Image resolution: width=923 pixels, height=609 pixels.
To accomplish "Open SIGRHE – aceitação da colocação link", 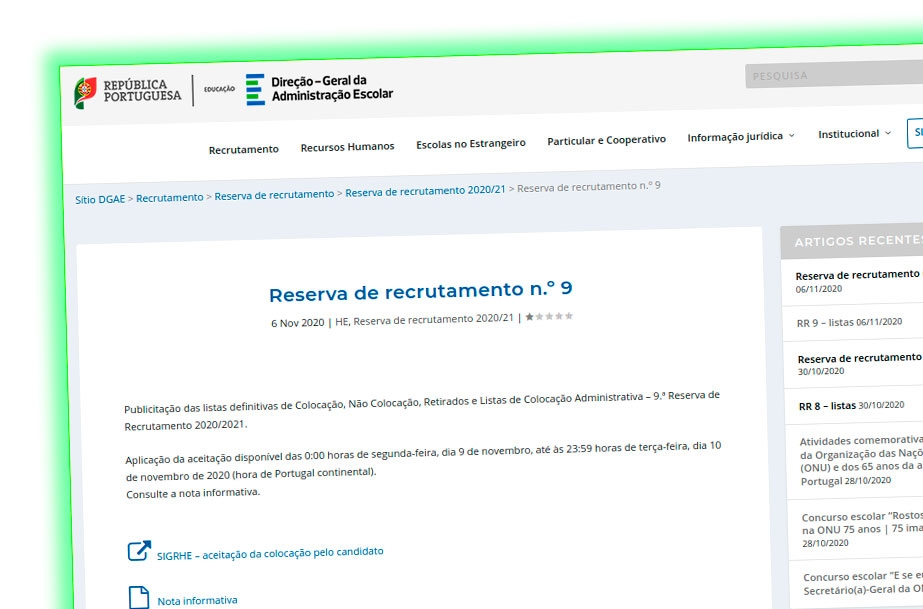I will [x=270, y=551].
